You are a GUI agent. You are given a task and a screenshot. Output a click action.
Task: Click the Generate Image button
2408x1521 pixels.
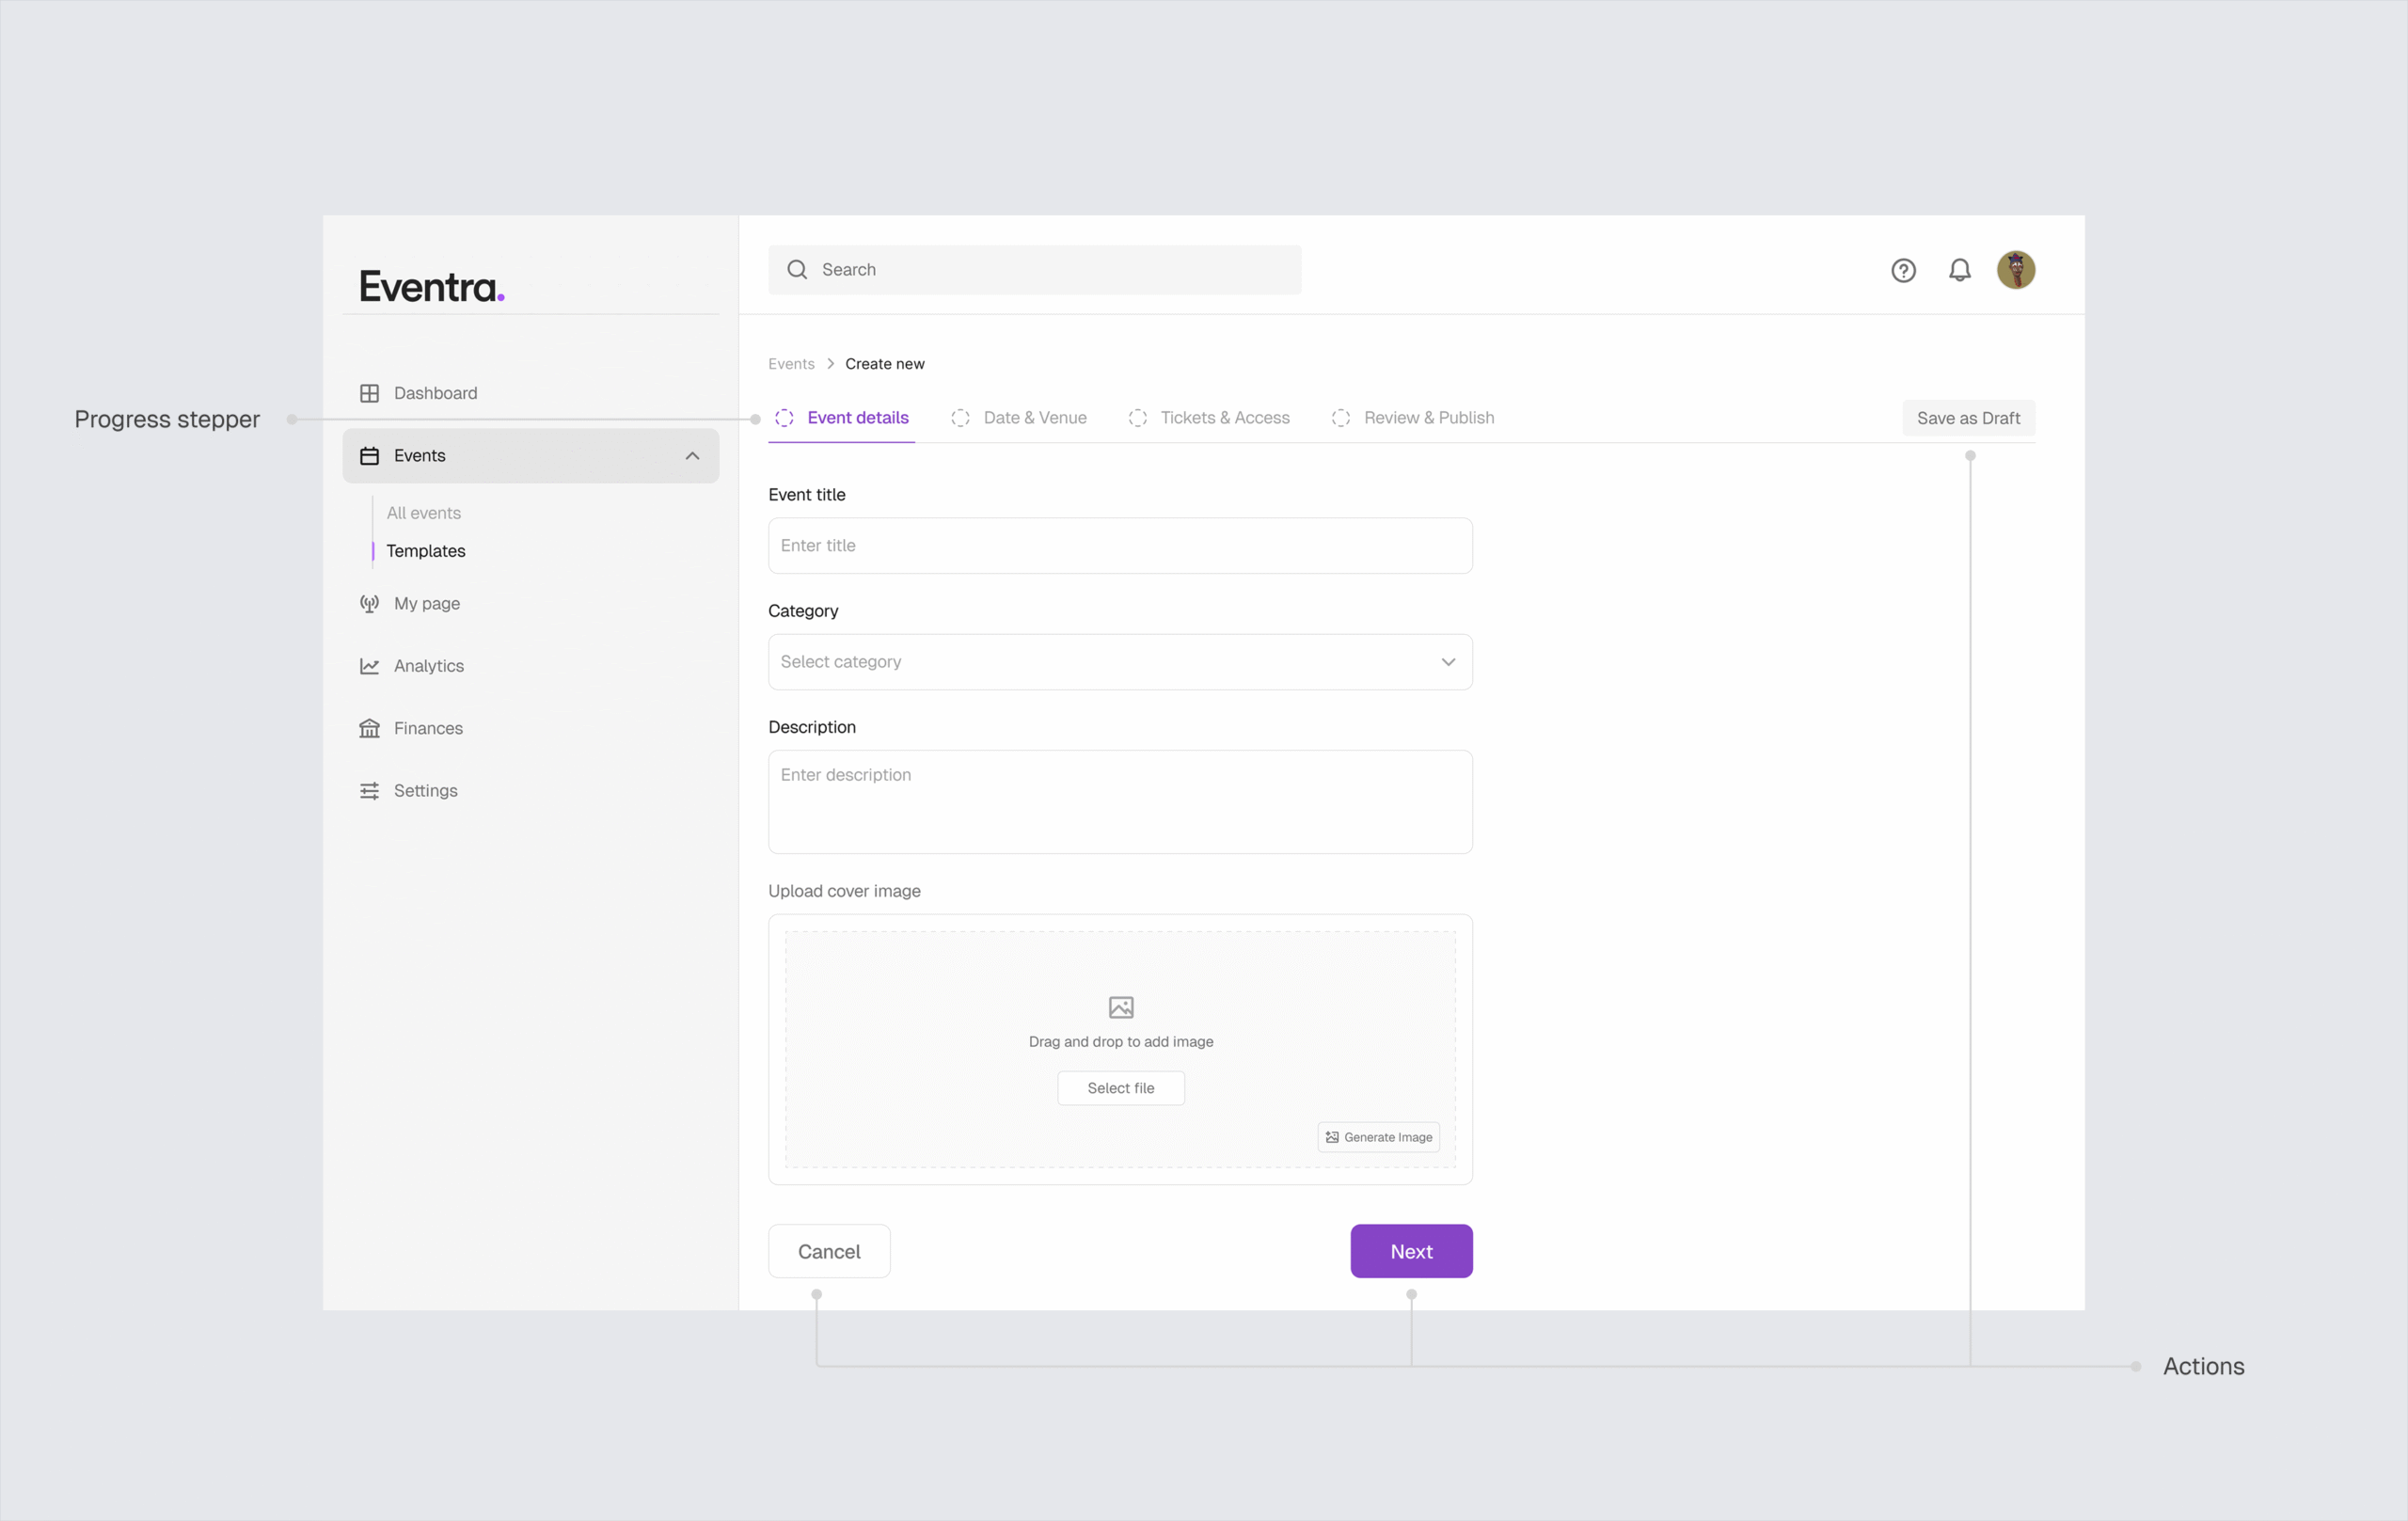(1378, 1137)
